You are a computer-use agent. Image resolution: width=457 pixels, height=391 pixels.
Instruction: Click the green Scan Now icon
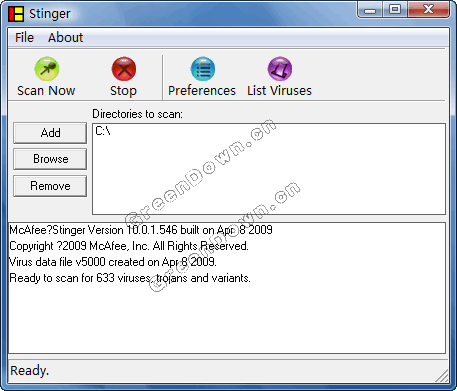point(47,69)
